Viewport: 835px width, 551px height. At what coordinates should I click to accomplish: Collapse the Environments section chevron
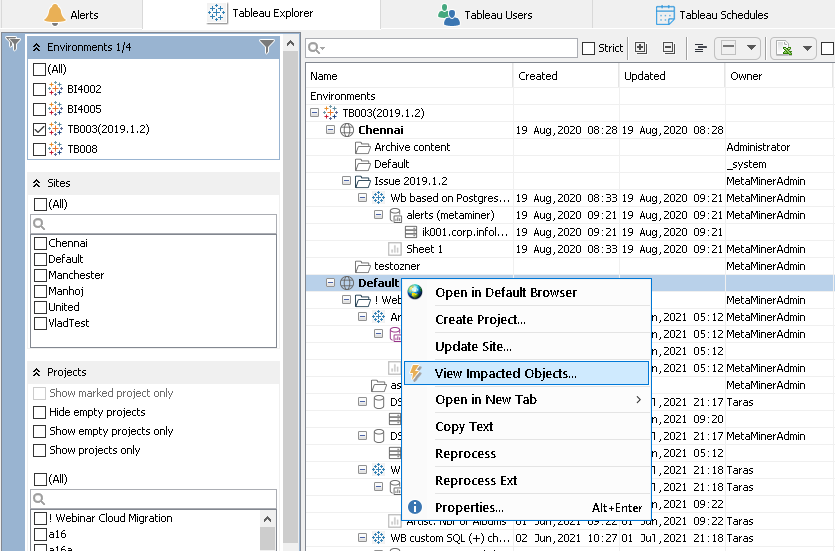pos(36,47)
